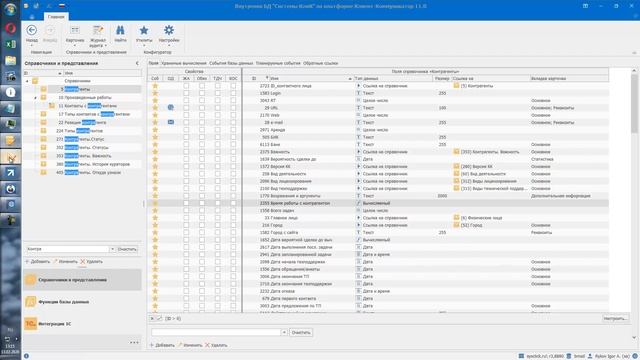
Task: Click the scroll down arrow of main area
Action: tap(634, 338)
